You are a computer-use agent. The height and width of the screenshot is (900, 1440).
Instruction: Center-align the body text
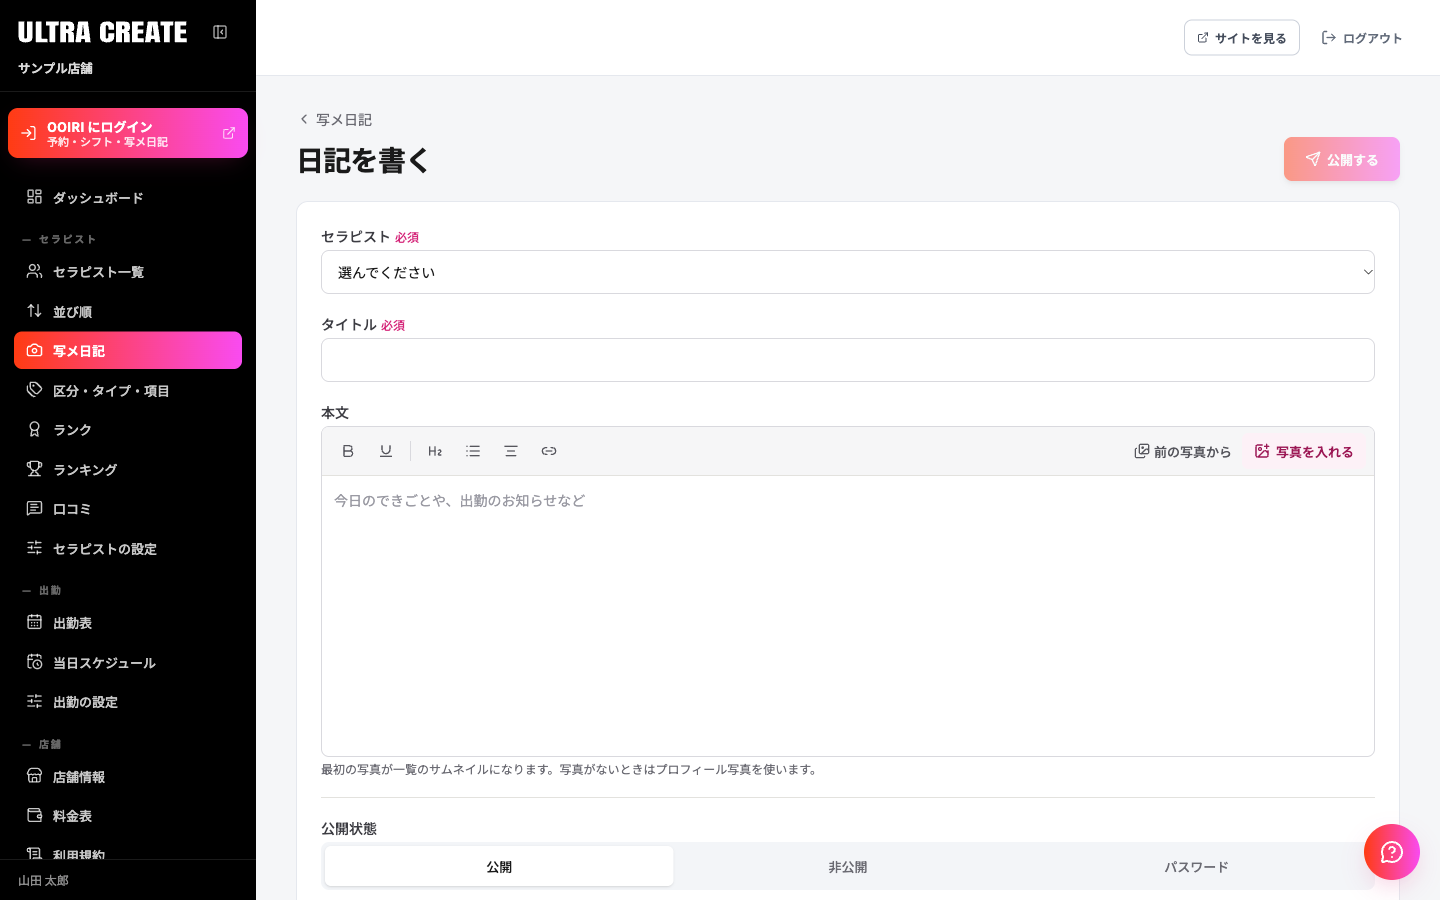pos(511,451)
